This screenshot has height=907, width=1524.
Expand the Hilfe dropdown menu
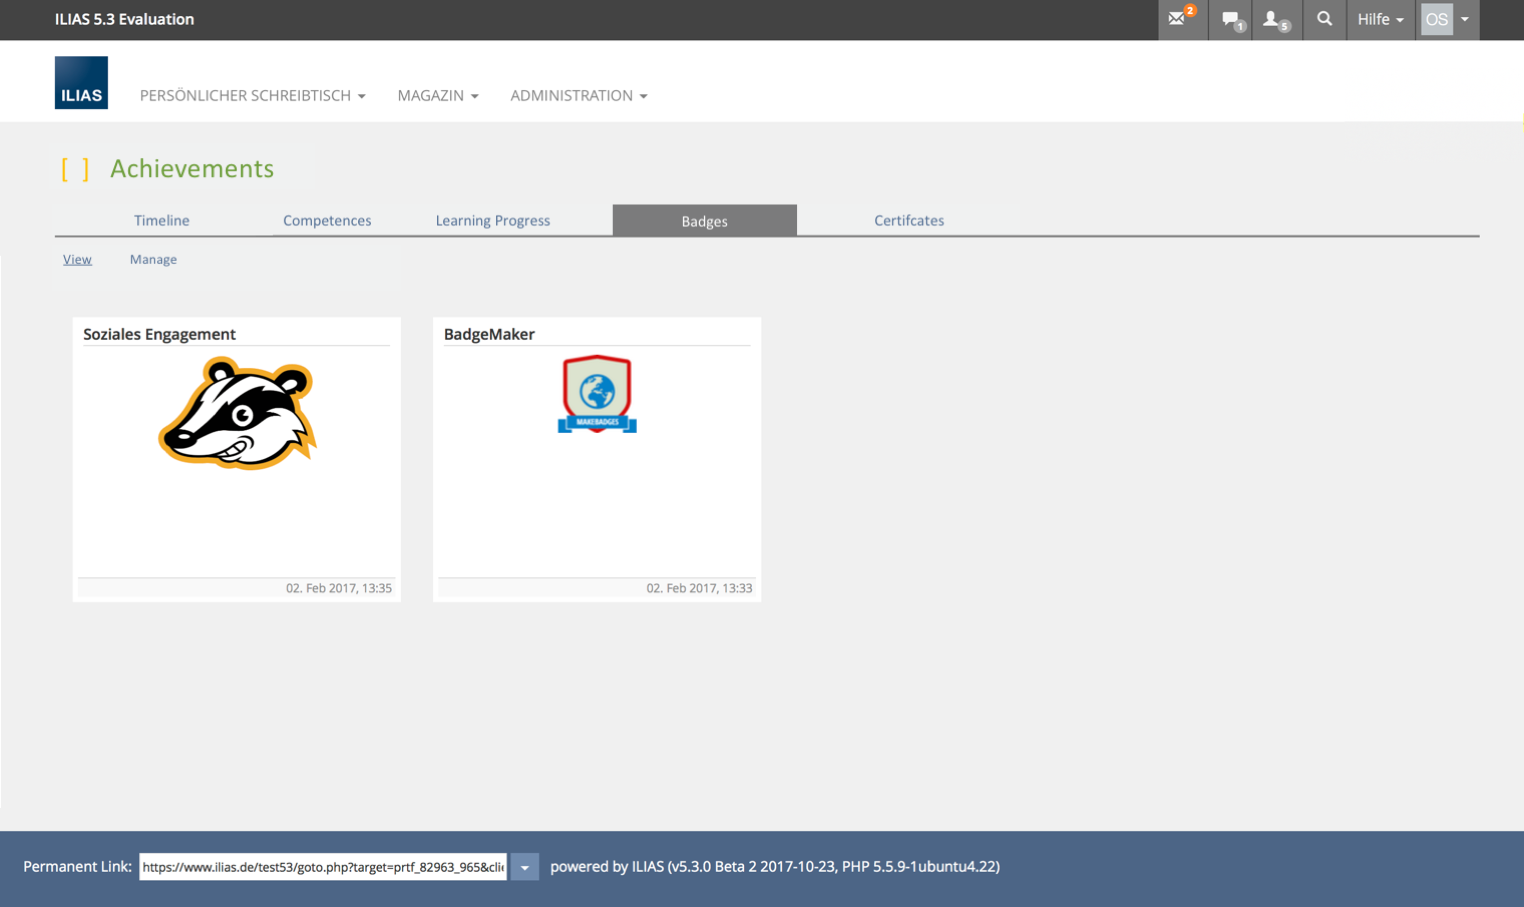point(1380,19)
